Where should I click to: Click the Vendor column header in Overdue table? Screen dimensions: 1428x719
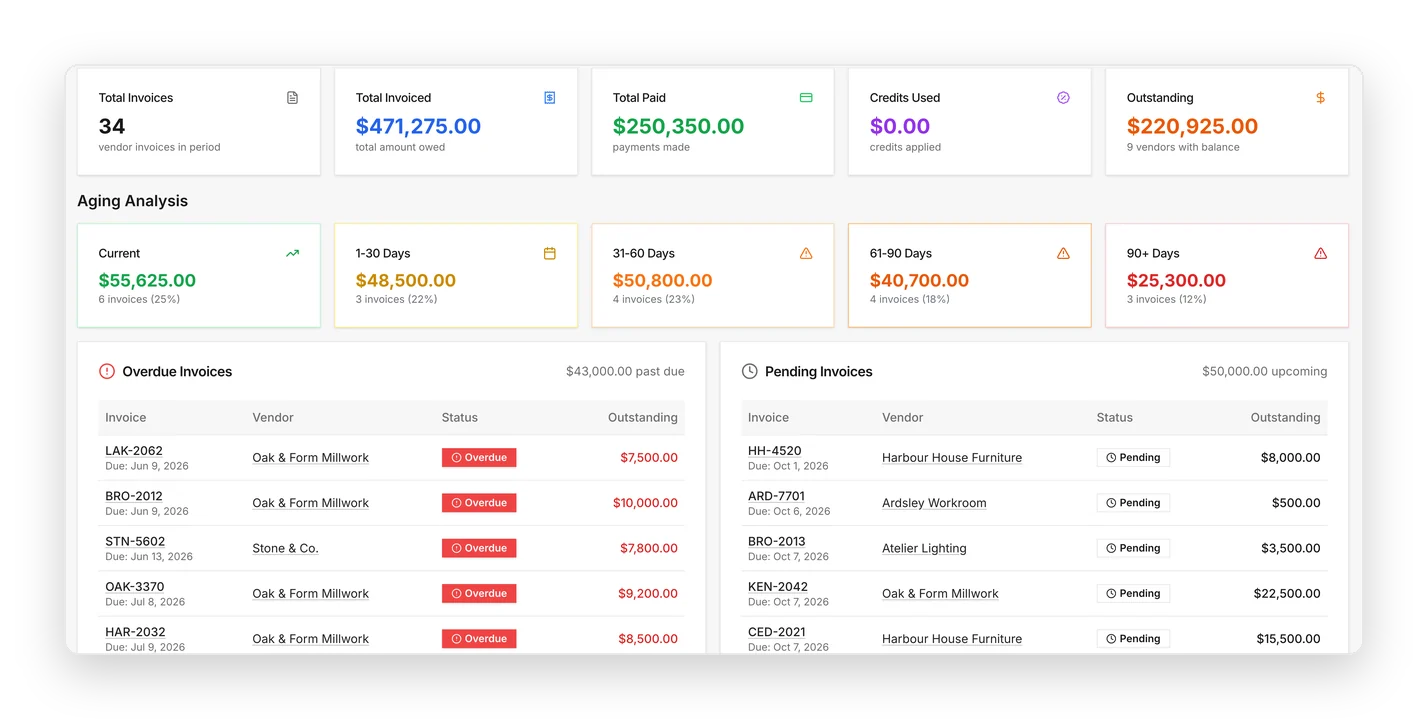273,418
